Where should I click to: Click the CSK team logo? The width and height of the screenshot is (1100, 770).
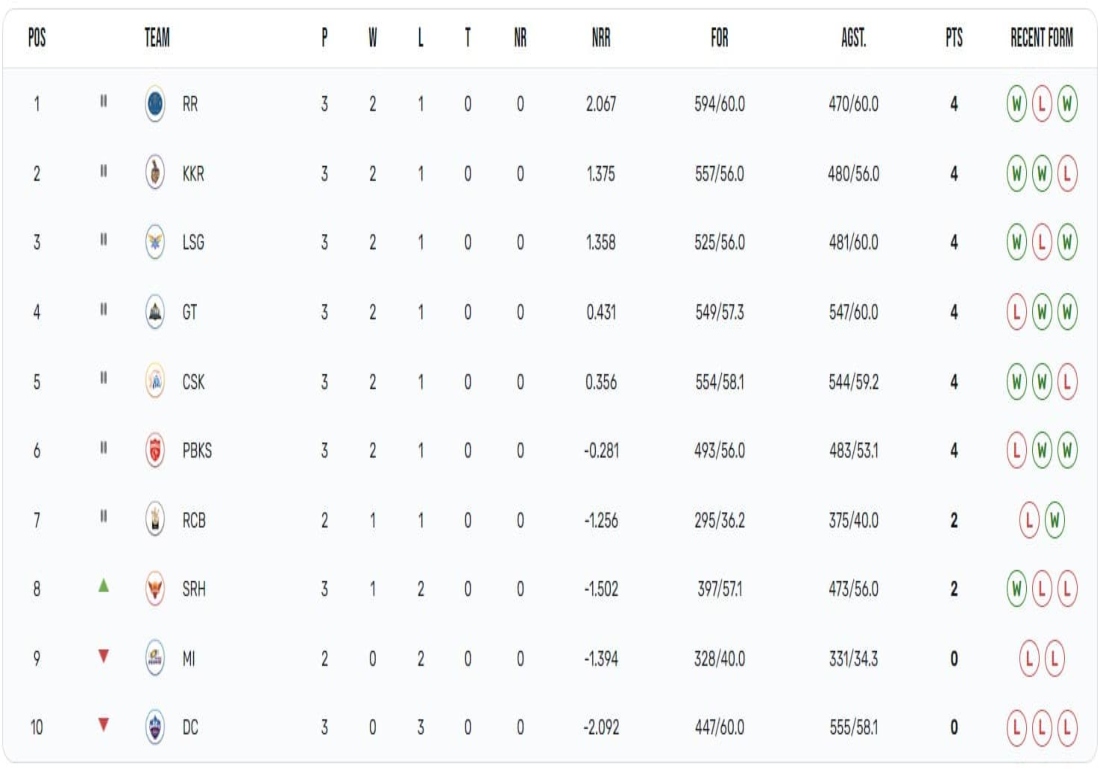click(155, 381)
